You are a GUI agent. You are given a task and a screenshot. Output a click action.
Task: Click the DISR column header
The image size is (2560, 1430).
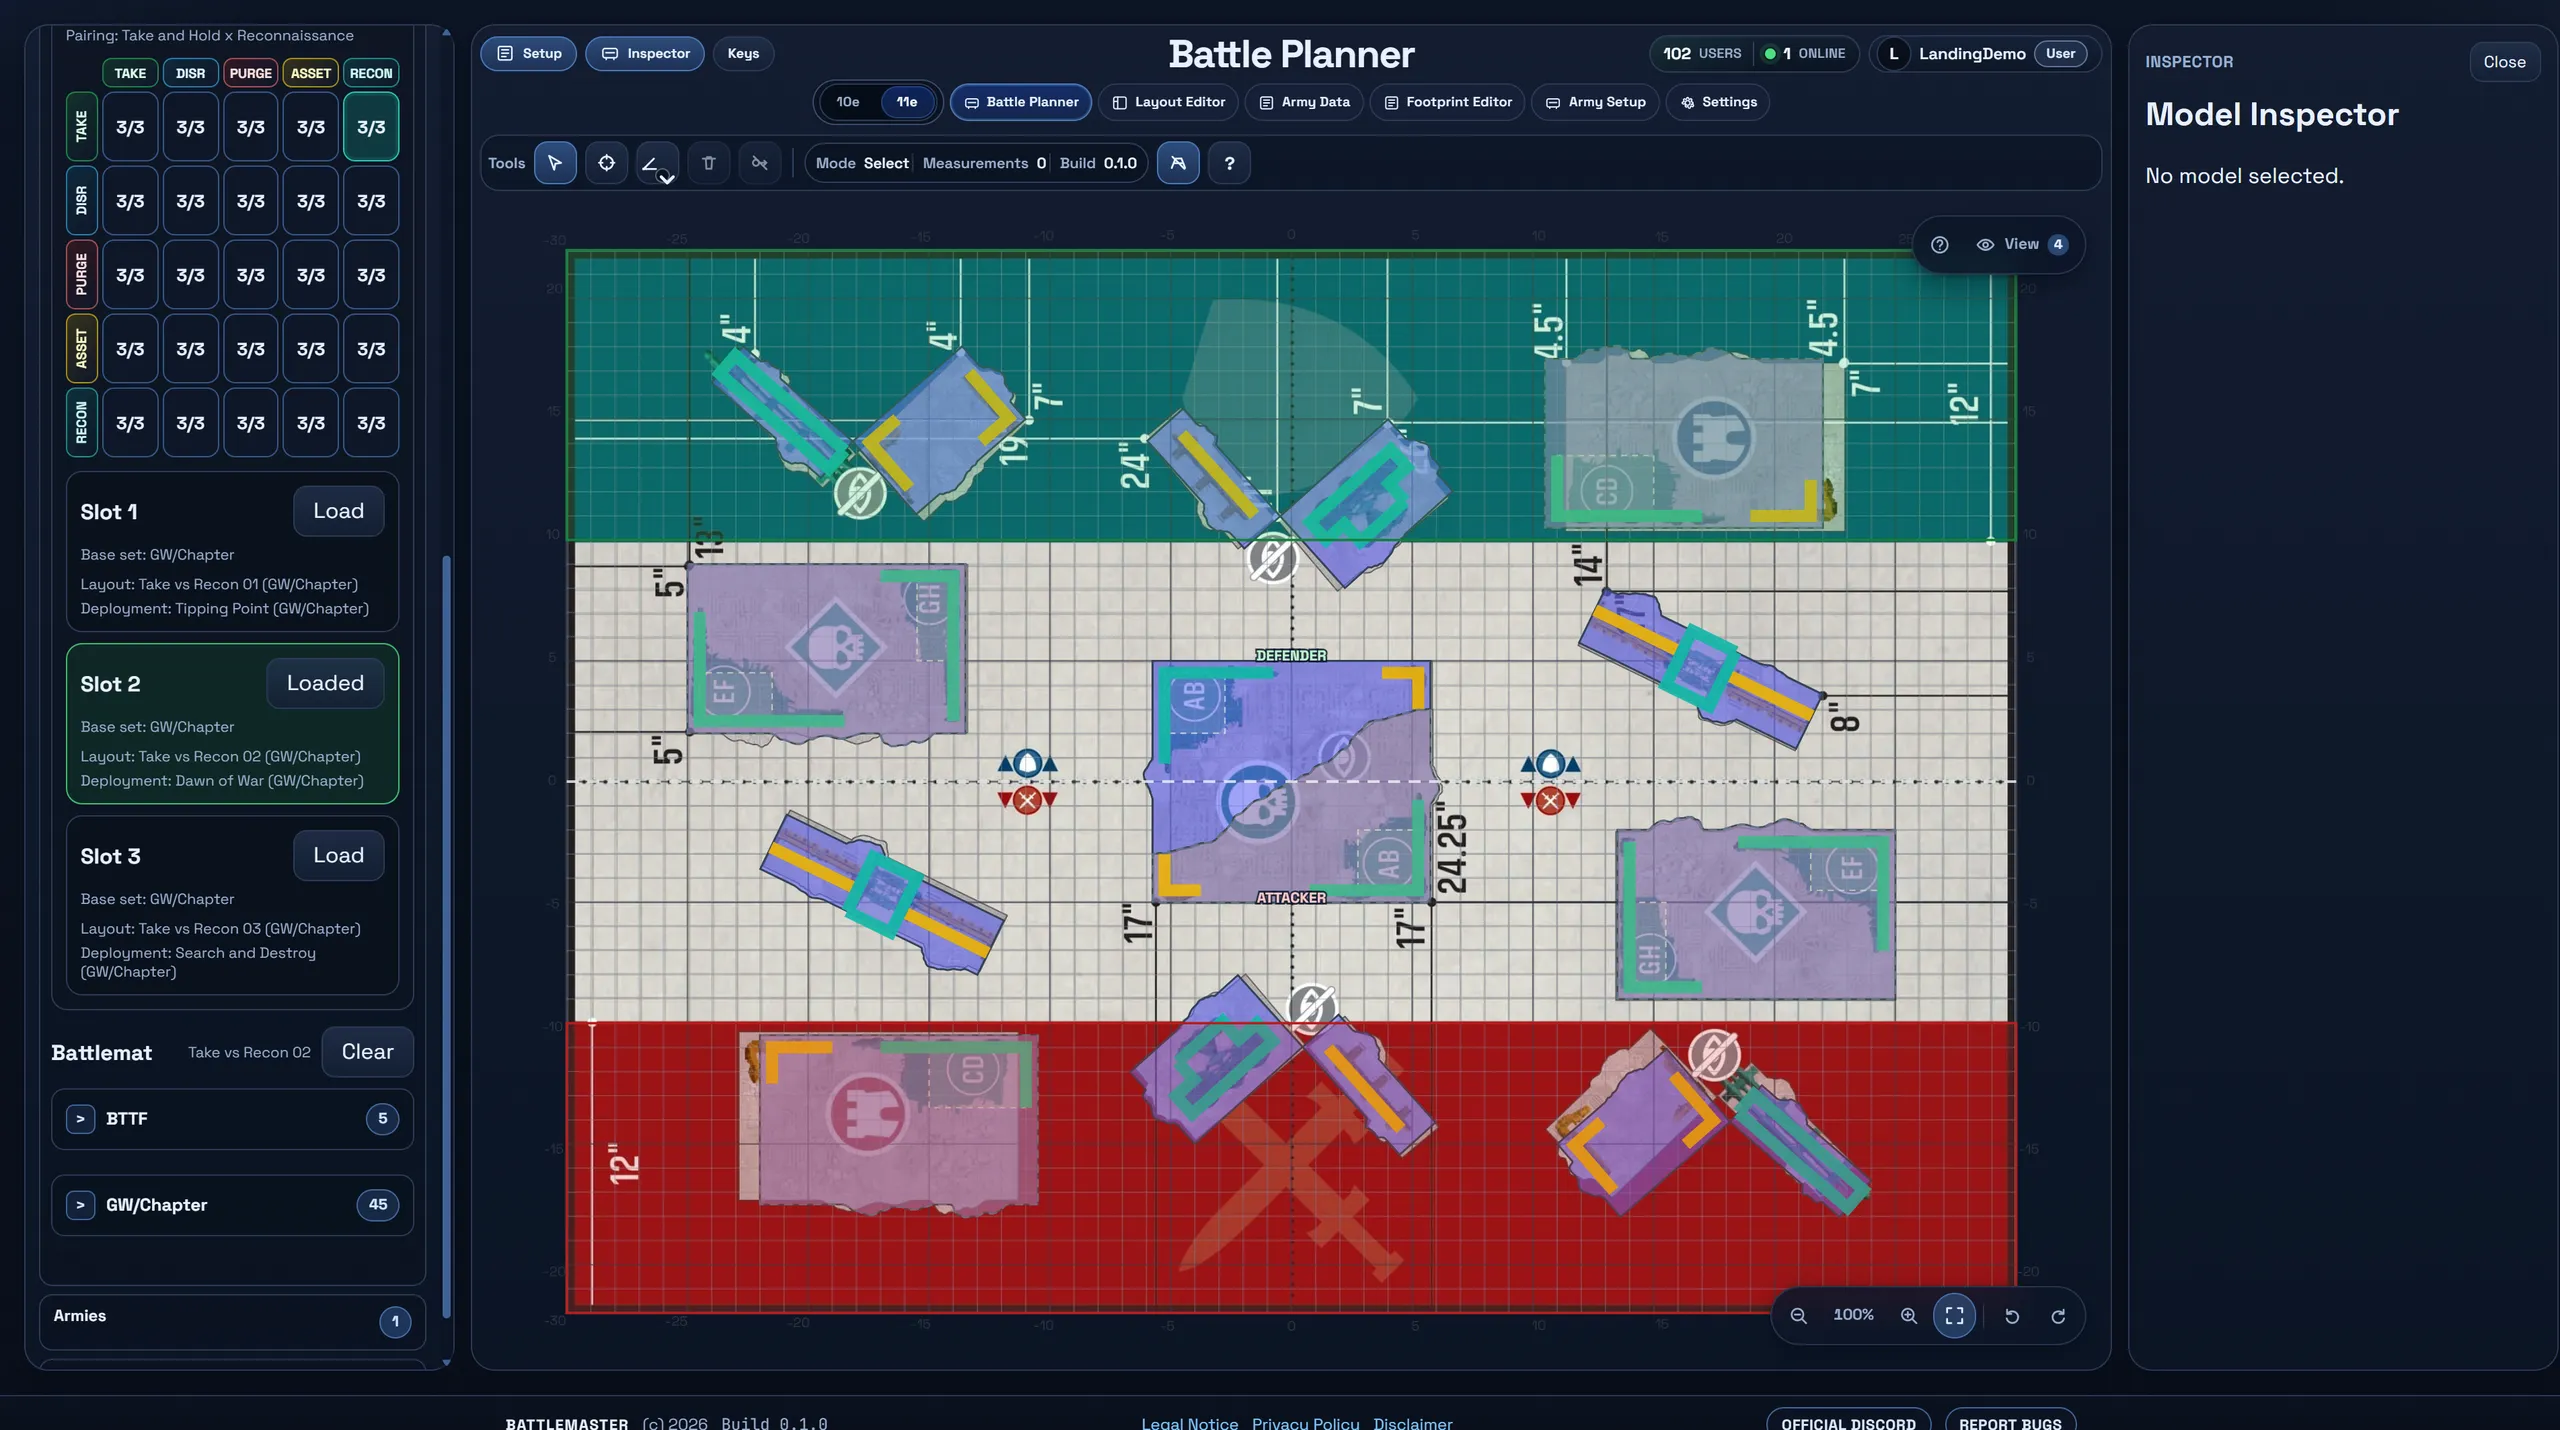point(190,73)
